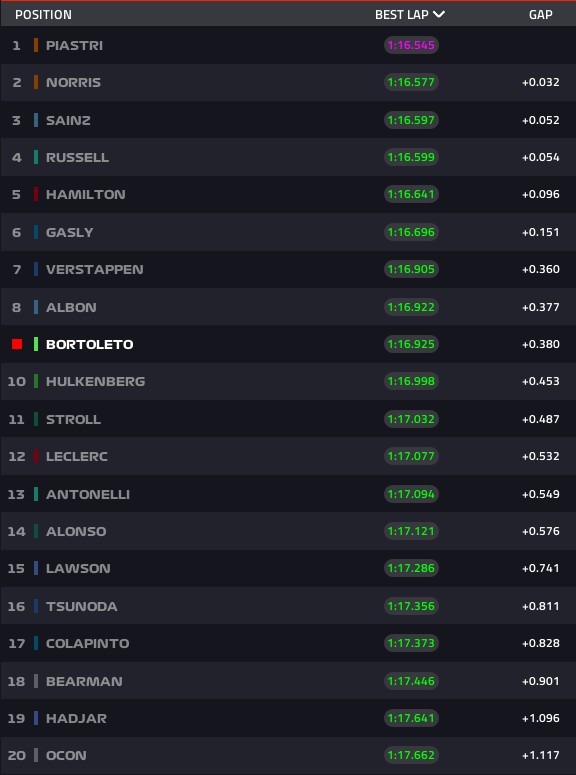This screenshot has width=576, height=775.
Task: Open Norris driver row
Action: tap(288, 82)
